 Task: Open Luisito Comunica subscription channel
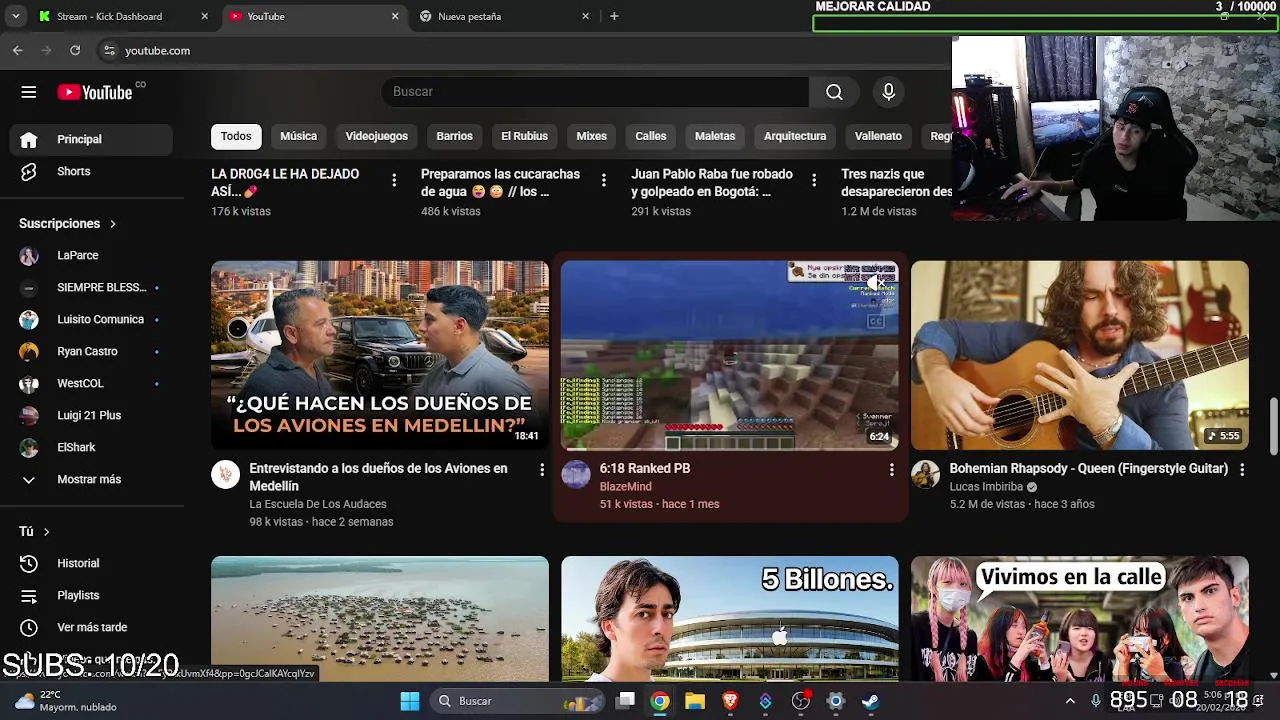(92, 319)
